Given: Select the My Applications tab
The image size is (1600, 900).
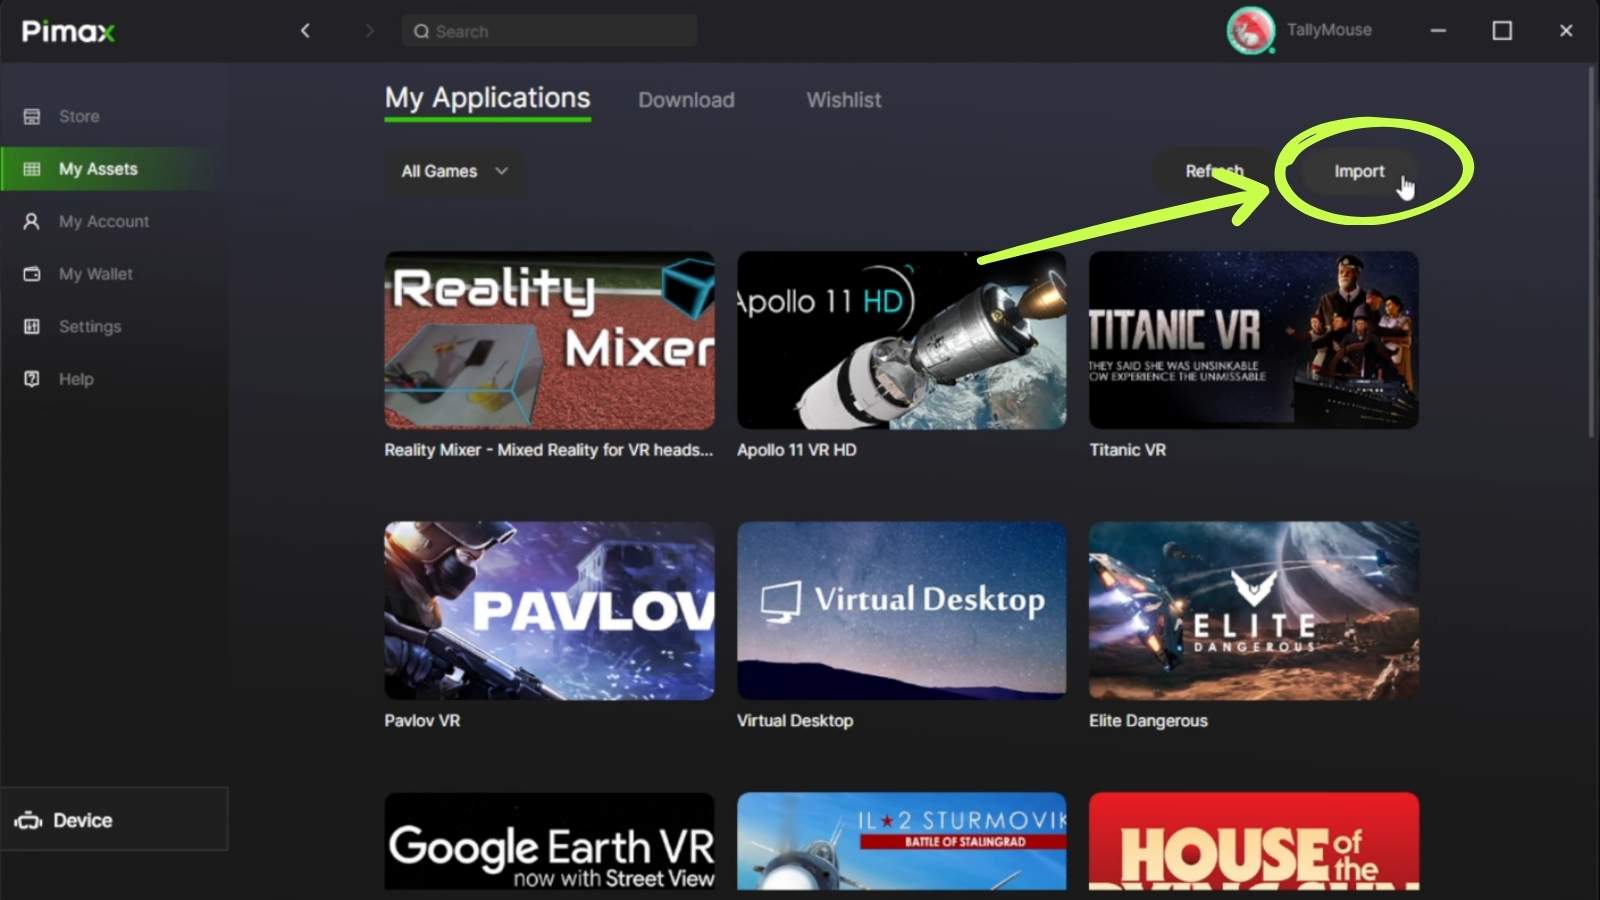Looking at the screenshot, I should coord(487,98).
